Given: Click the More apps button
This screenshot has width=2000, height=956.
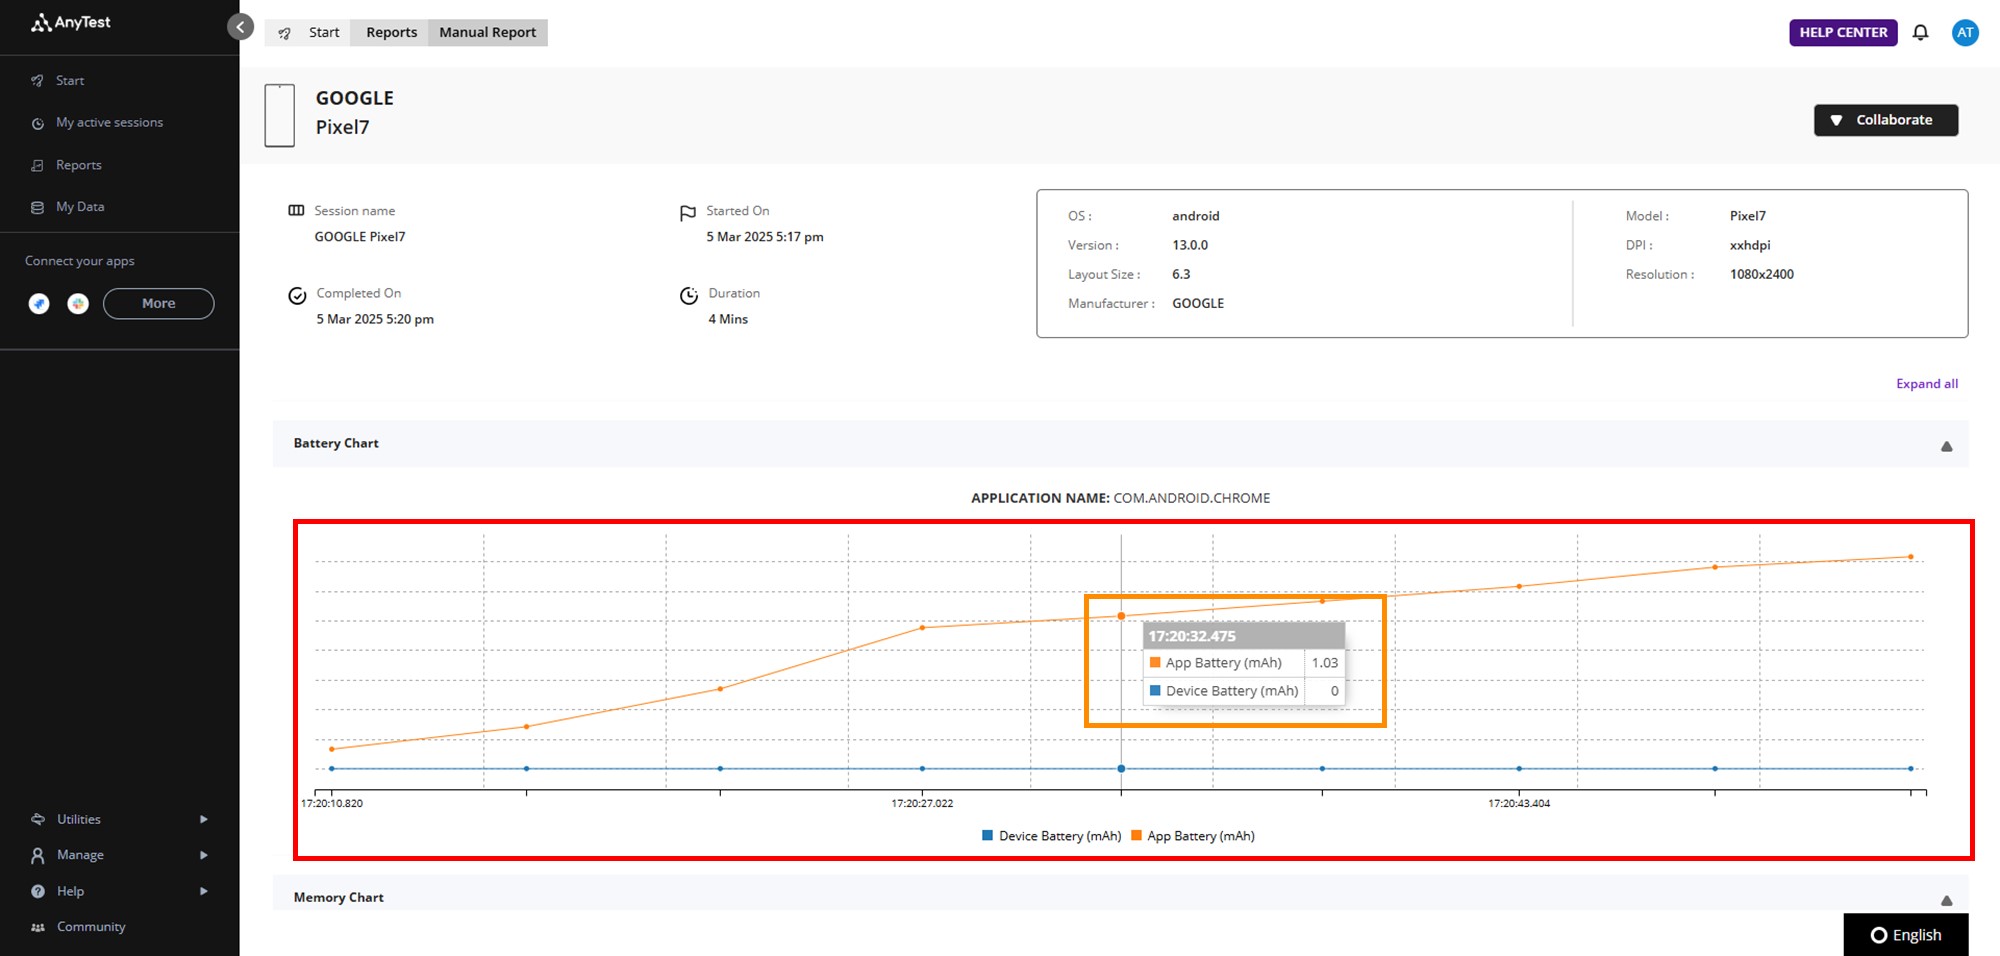Looking at the screenshot, I should pyautogui.click(x=158, y=303).
